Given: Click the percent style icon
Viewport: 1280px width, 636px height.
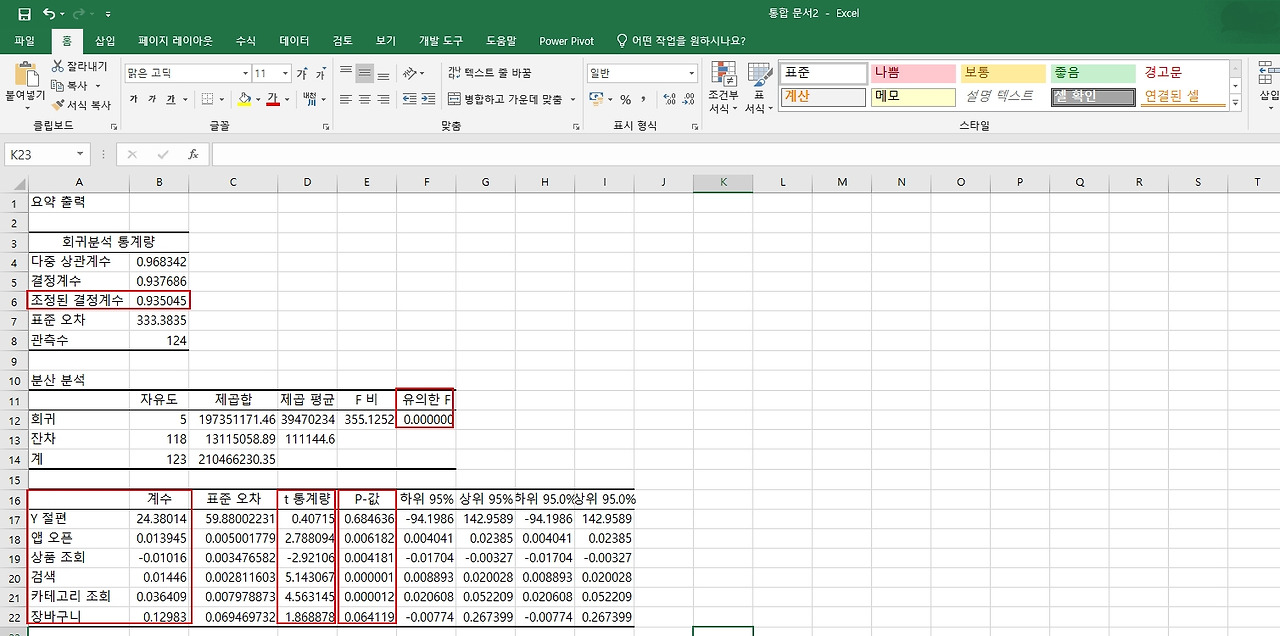Looking at the screenshot, I should 625,99.
